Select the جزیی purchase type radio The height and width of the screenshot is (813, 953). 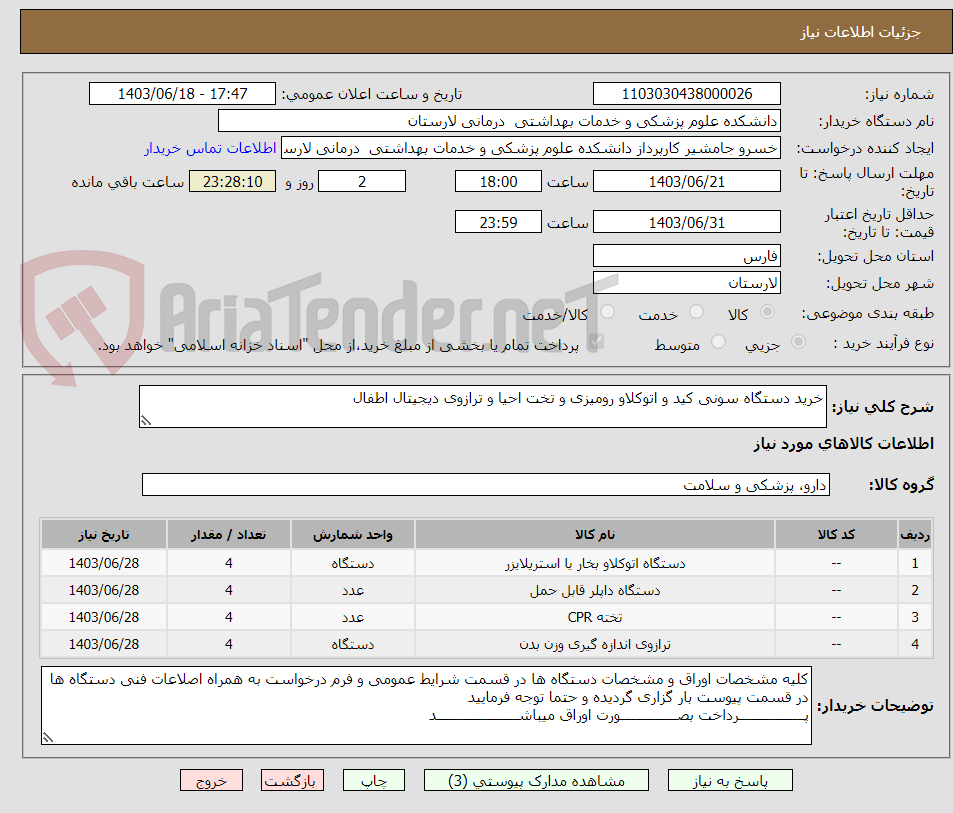[799, 342]
